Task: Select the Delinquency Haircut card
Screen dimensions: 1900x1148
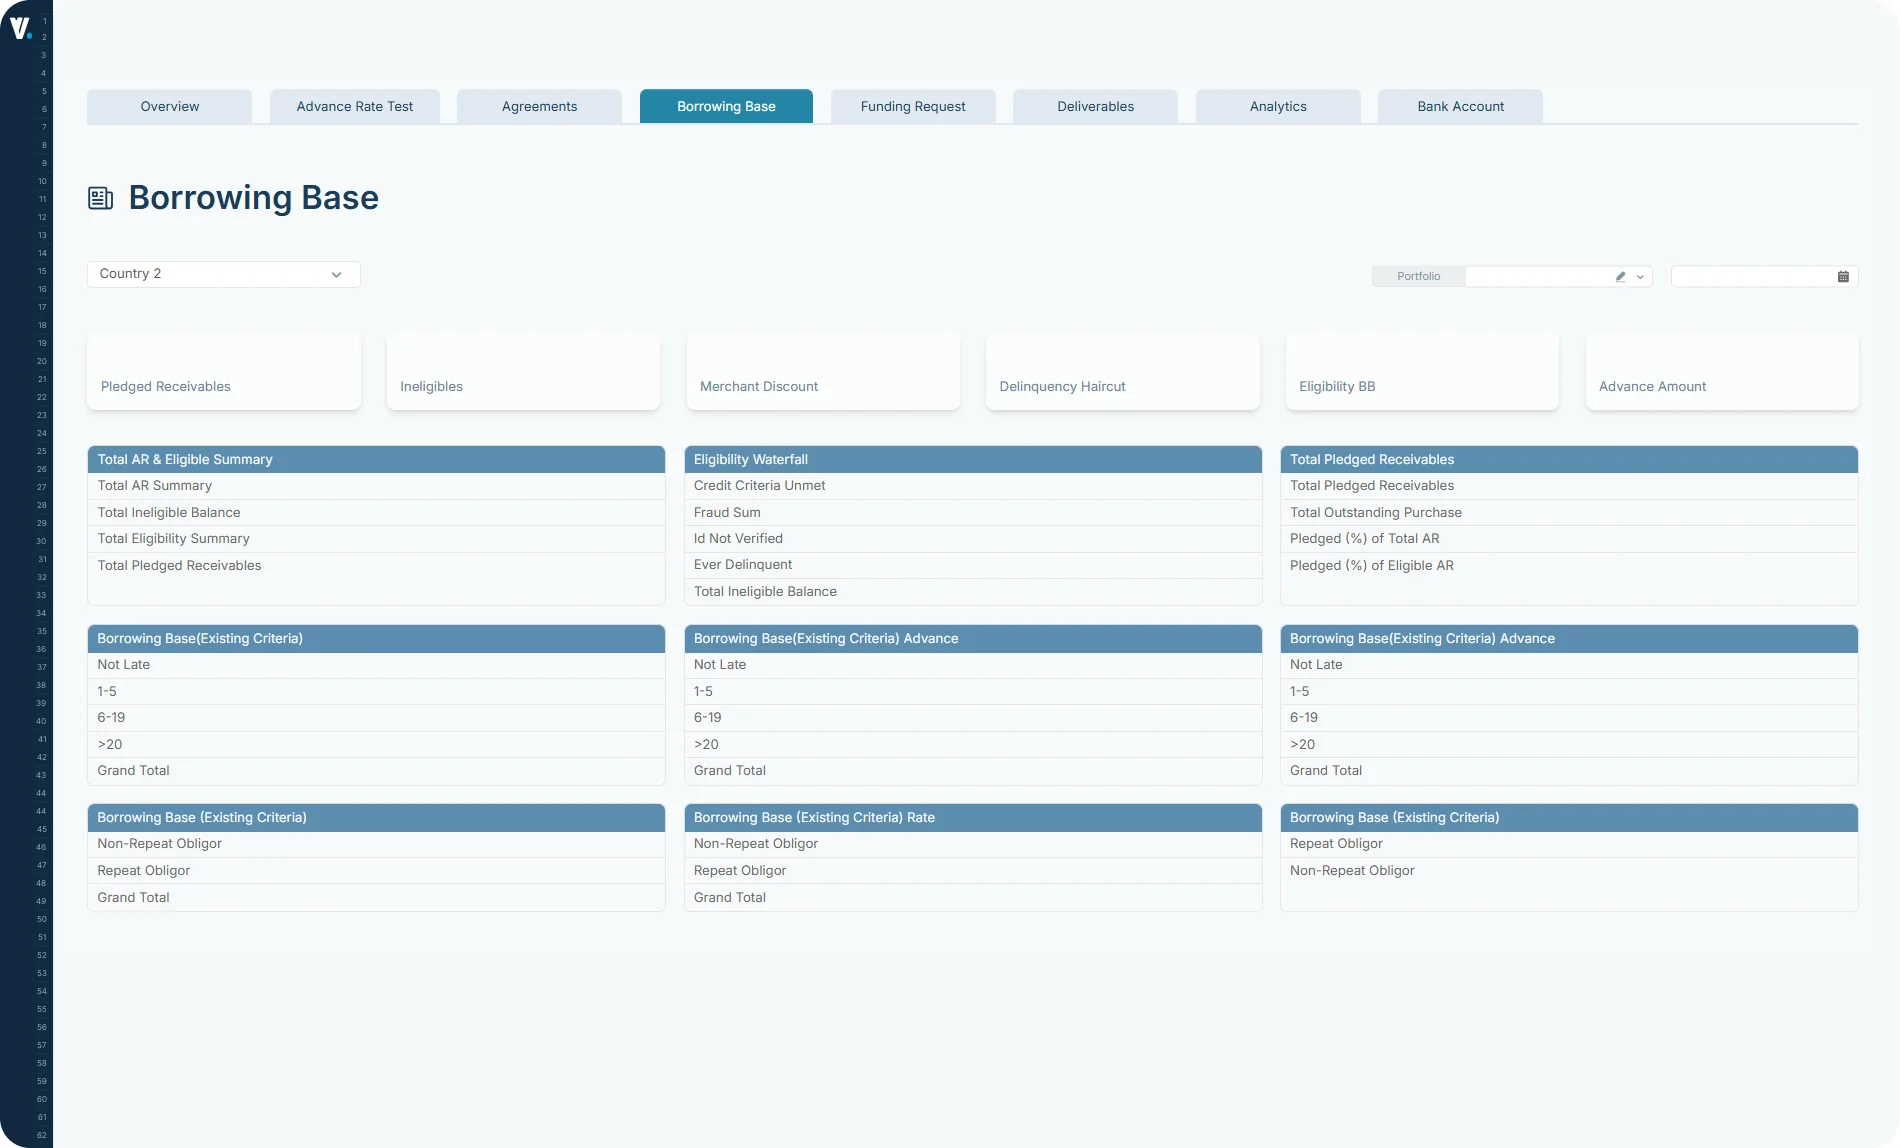Action: click(1122, 372)
